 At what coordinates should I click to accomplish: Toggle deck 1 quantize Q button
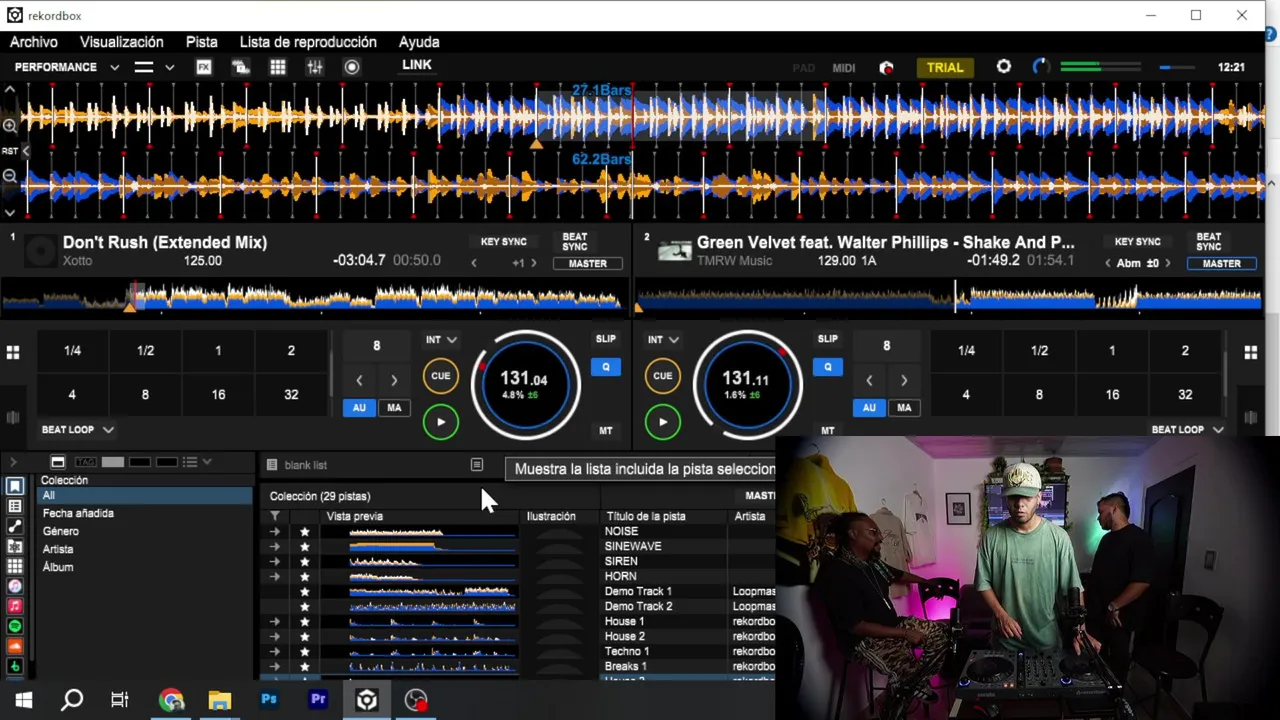pyautogui.click(x=606, y=367)
